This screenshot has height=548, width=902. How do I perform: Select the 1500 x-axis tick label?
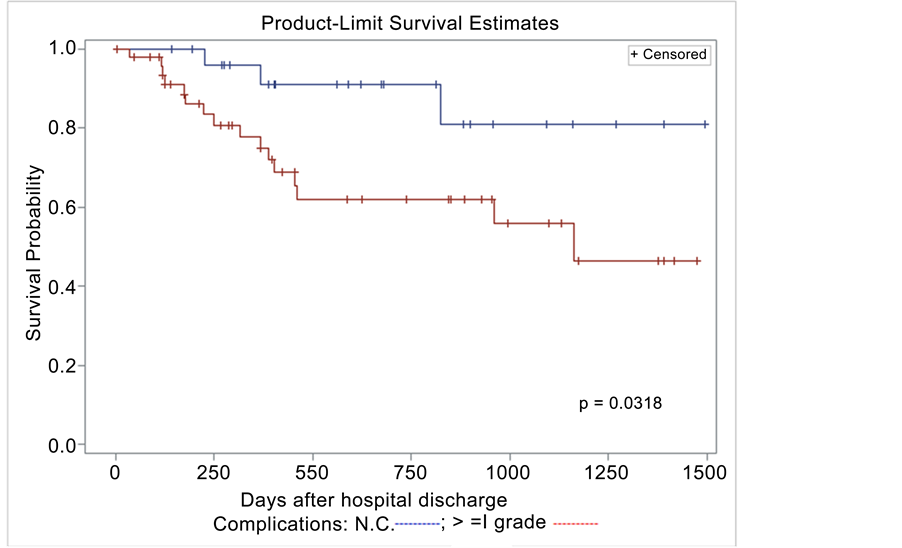[x=706, y=472]
